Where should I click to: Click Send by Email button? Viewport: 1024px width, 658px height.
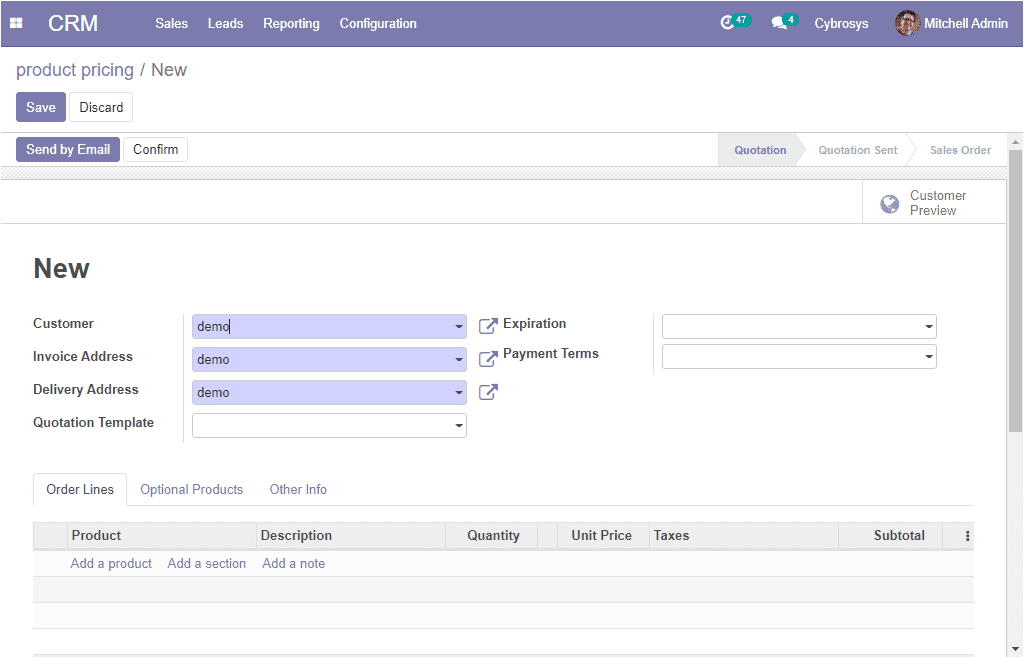(68, 149)
